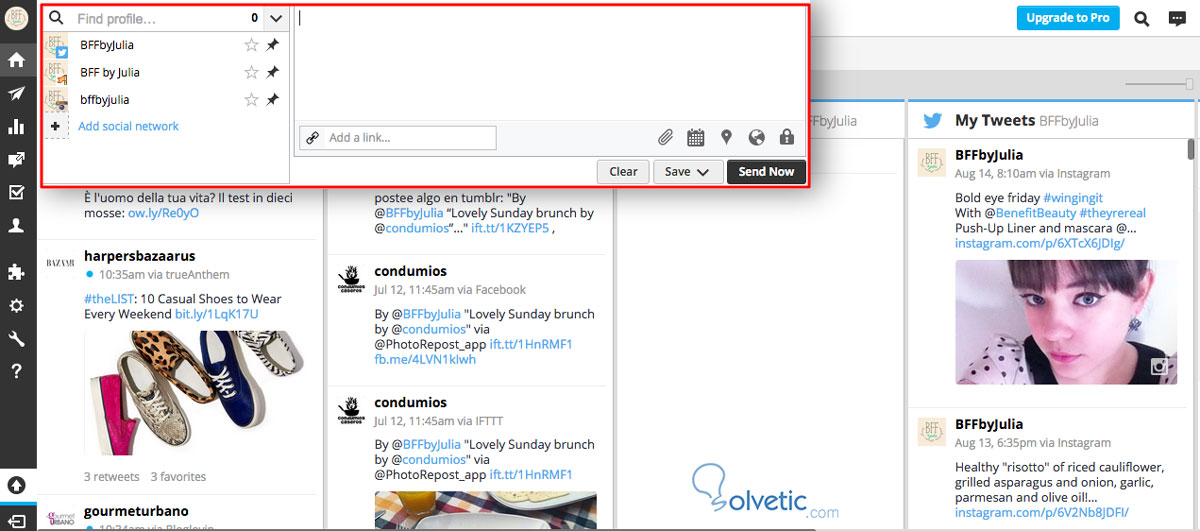Click the upload arrow icon at sidebar bottom
Viewport: 1200px width, 531px height.
pyautogui.click(x=16, y=485)
